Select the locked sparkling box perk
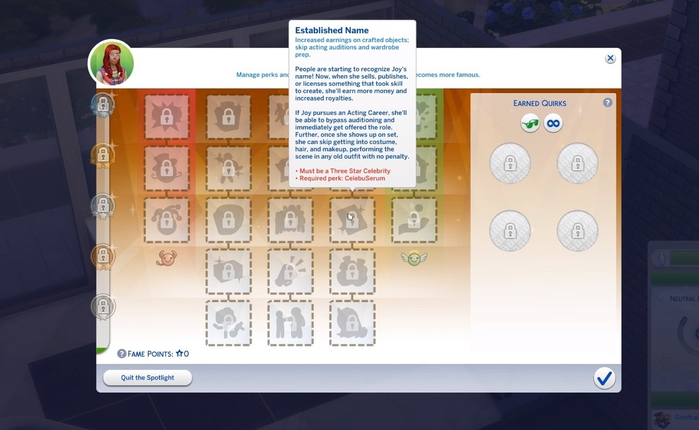 228,272
